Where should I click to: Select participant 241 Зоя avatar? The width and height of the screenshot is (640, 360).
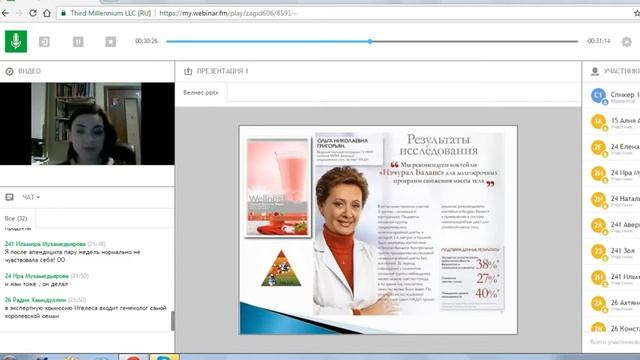(598, 251)
